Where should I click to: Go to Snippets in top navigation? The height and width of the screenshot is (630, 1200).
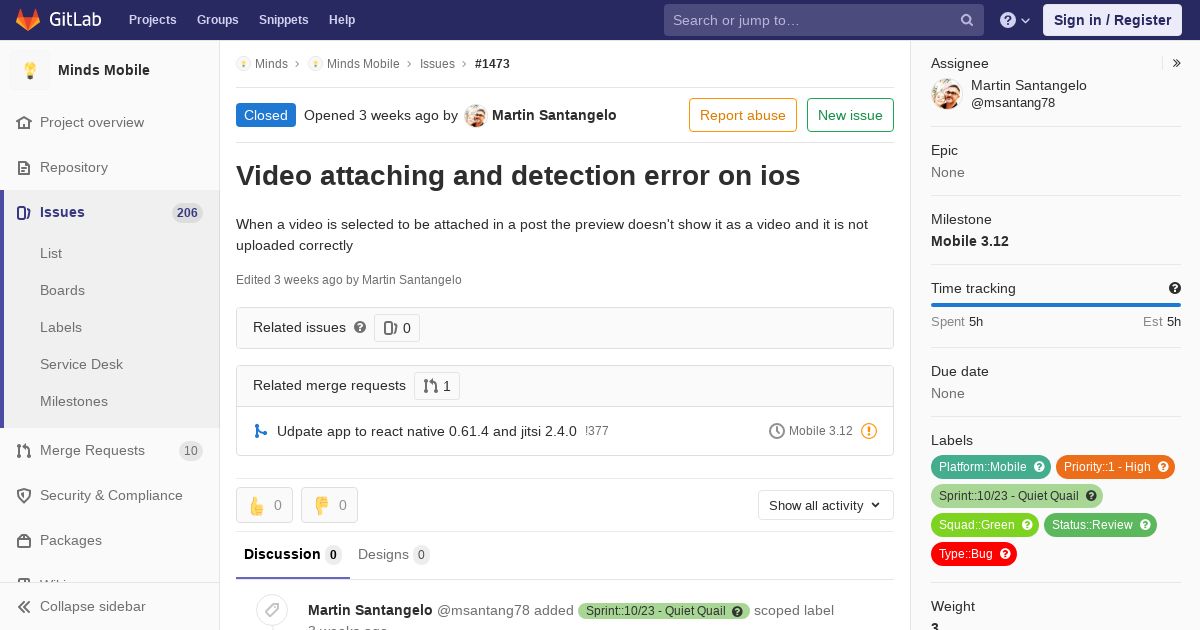(x=283, y=20)
